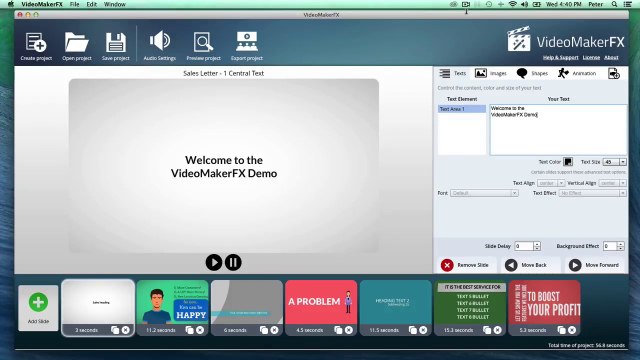Screen dimensions: 640x360
Task: Select the white 3 seconds slide thumbnail
Action: pyautogui.click(x=98, y=302)
